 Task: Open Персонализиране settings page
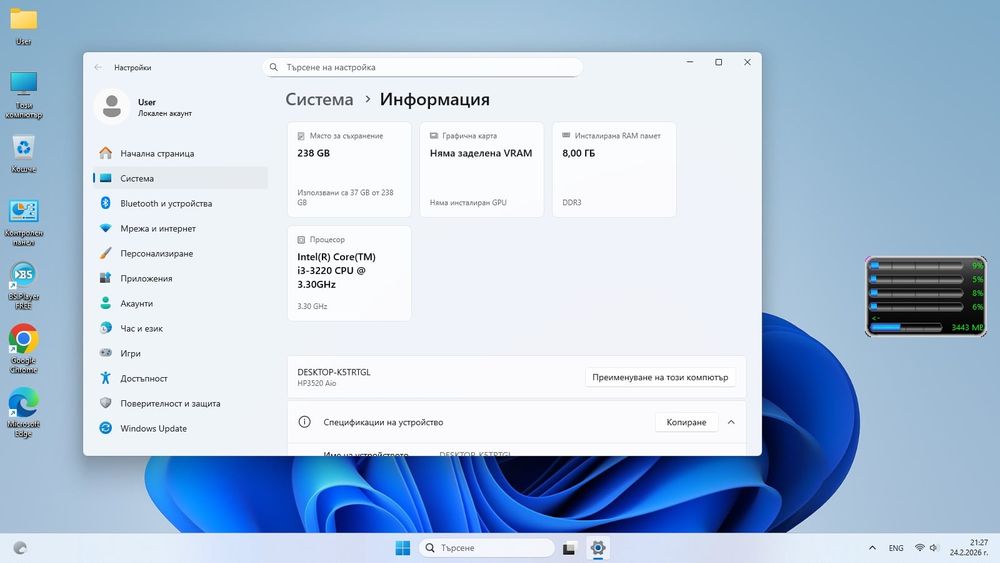(180, 253)
